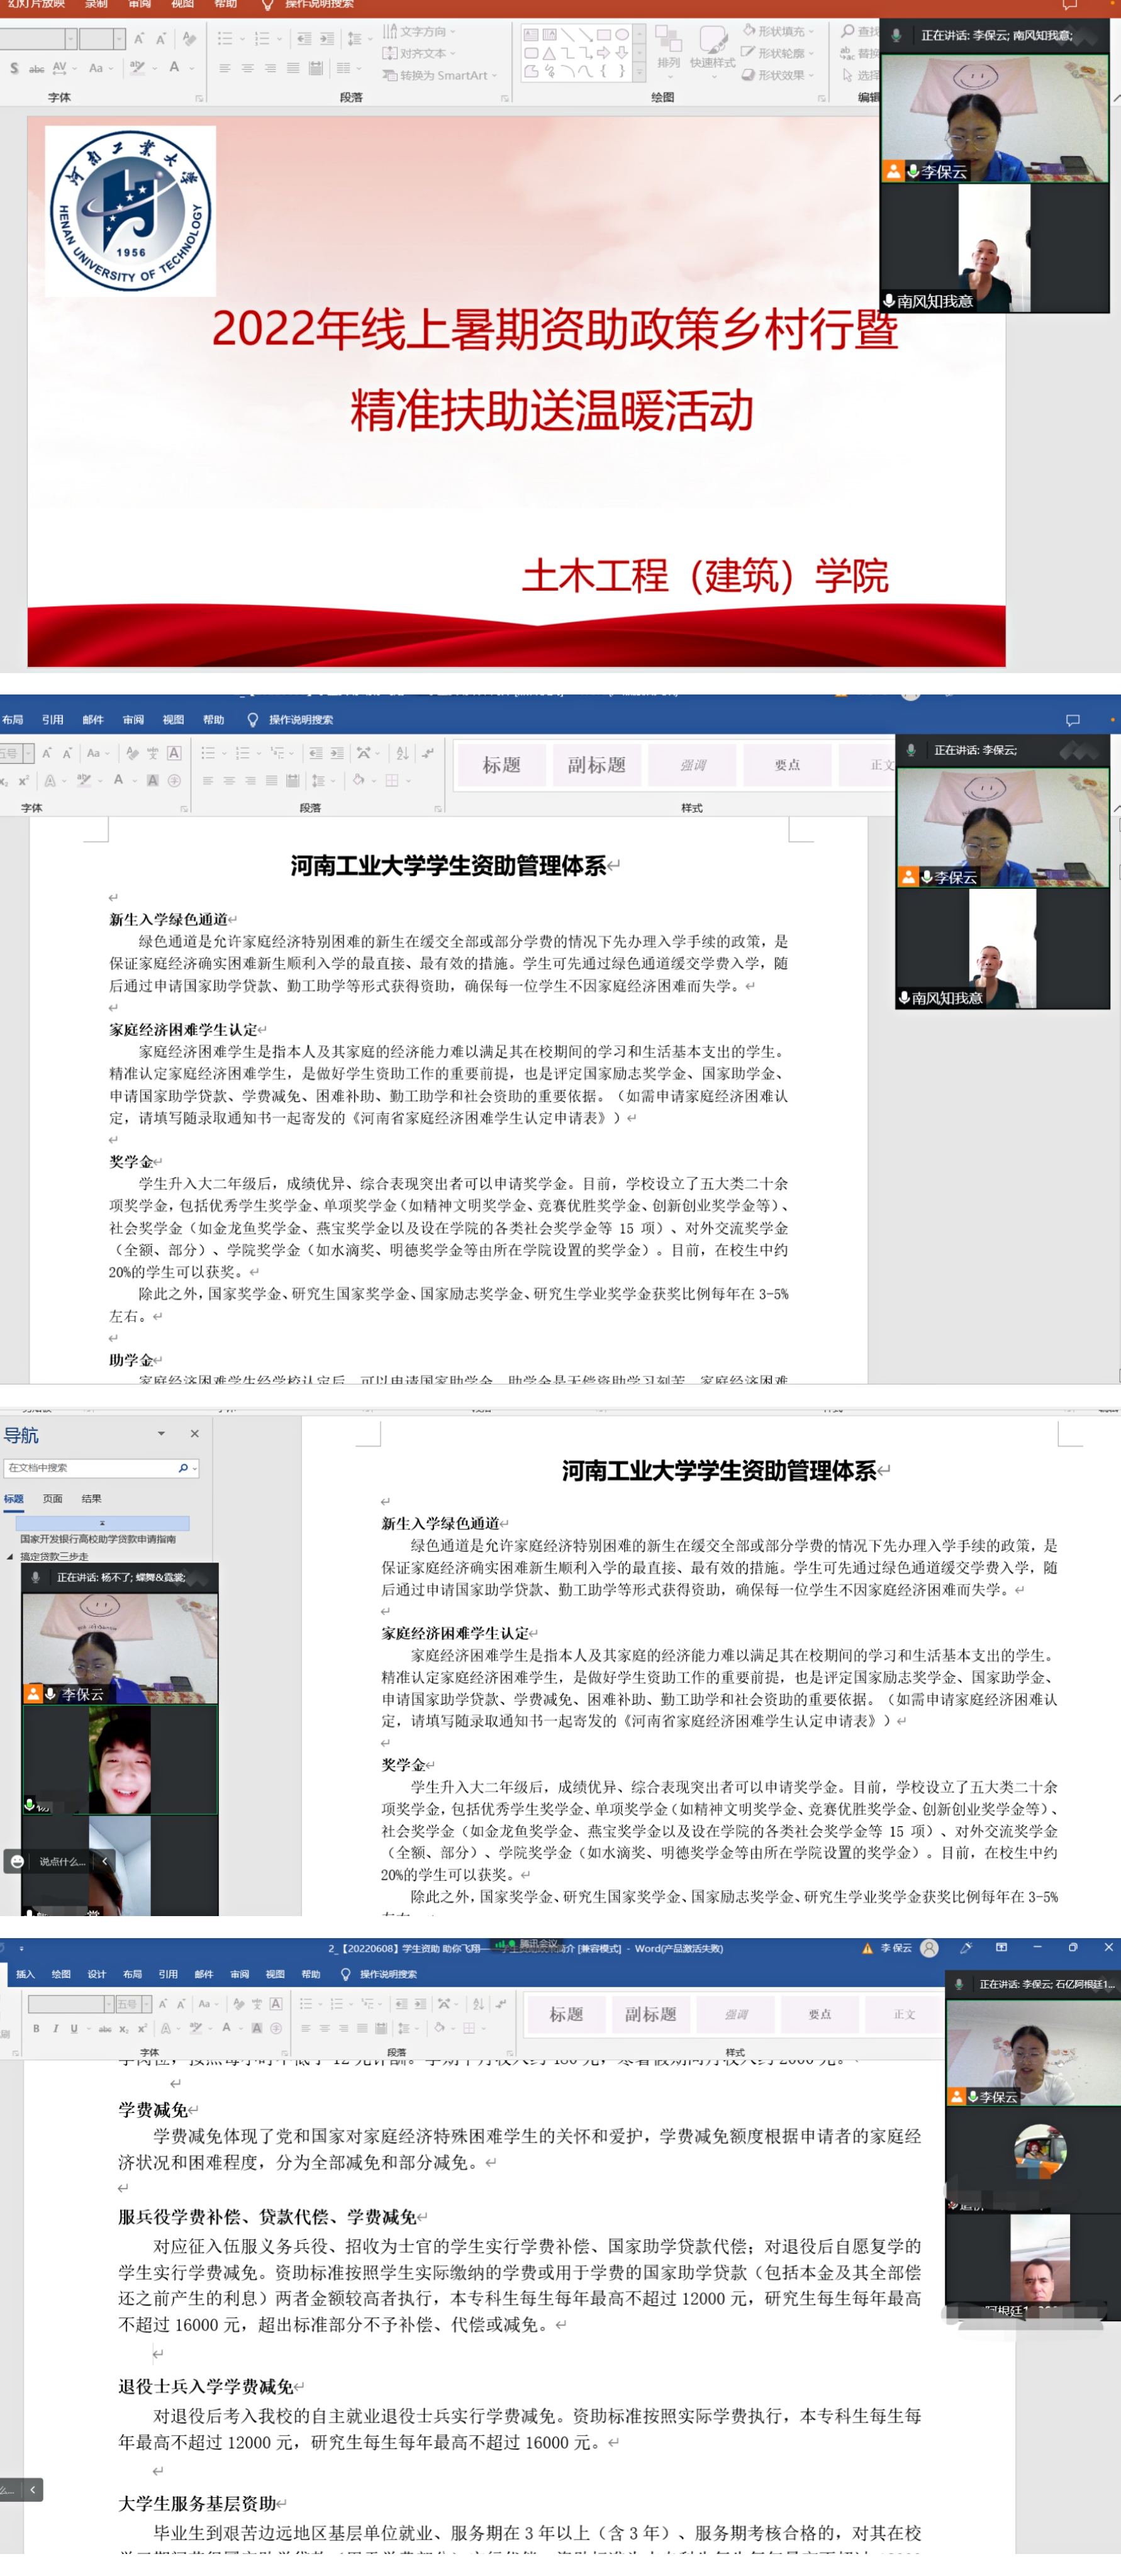Viewport: 1121px width, 2576px height.
Task: Open 设计 tab in bottom Word window
Action: (96, 1974)
